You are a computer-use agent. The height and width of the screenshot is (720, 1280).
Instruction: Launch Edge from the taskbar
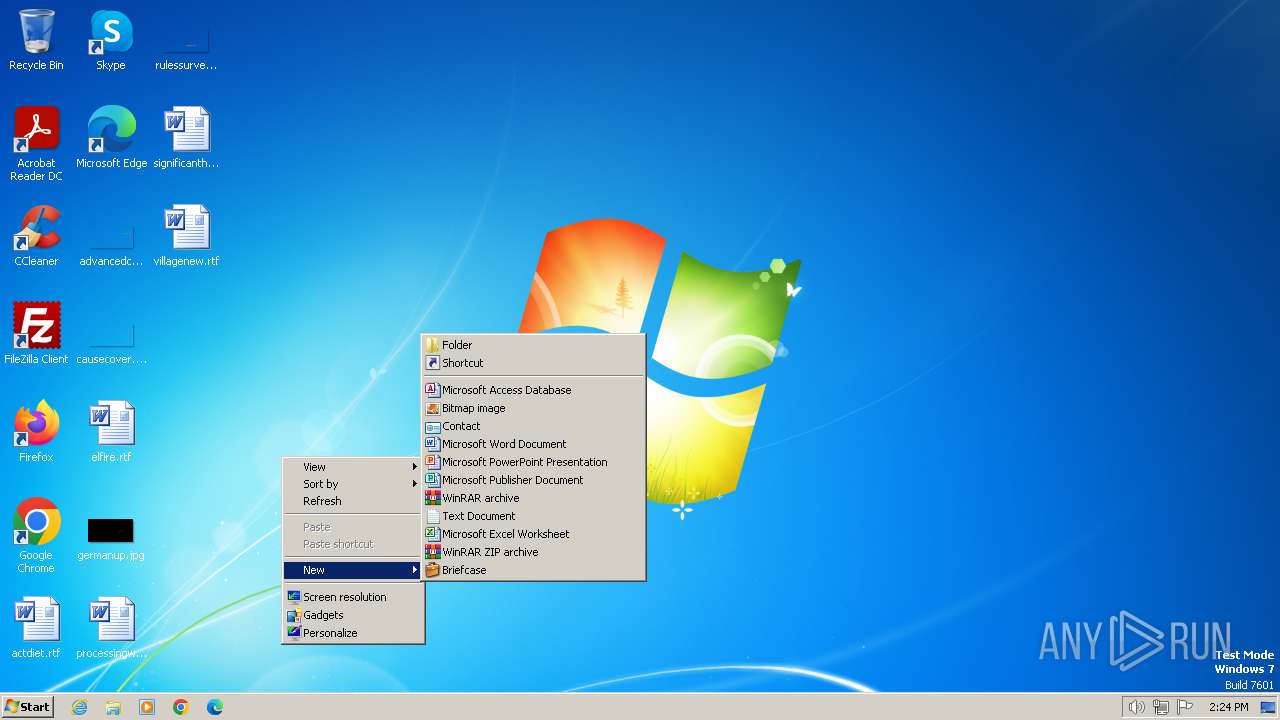[x=215, y=707]
